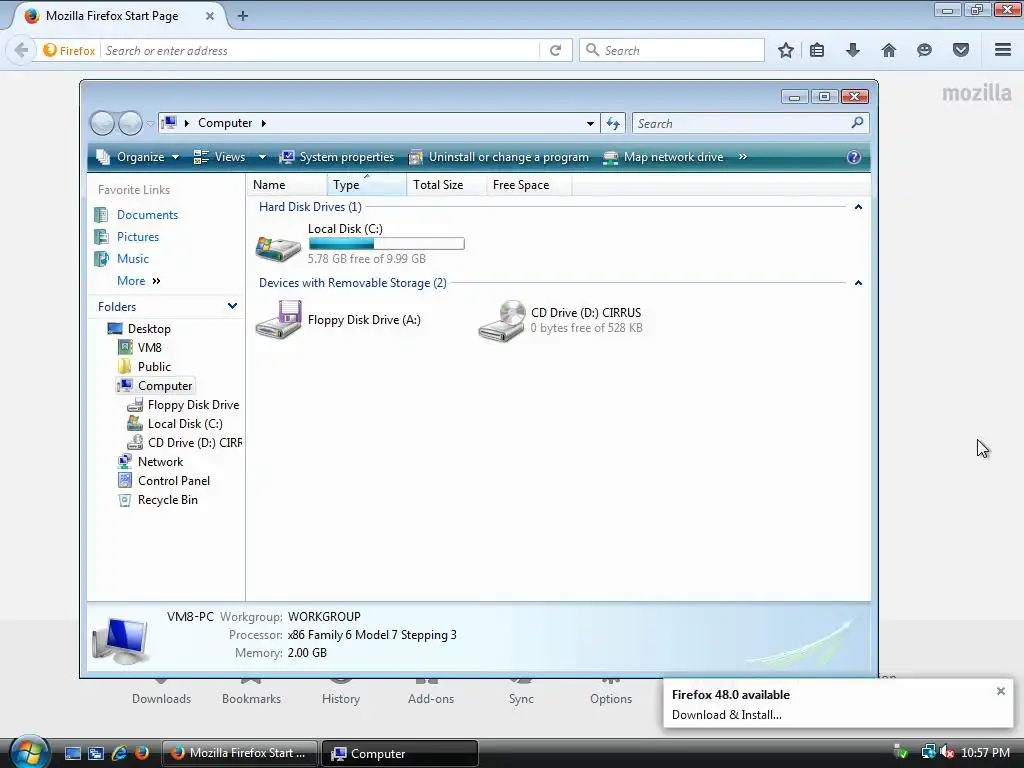
Task: Click Local Disk C: usage bar
Action: (x=387, y=244)
